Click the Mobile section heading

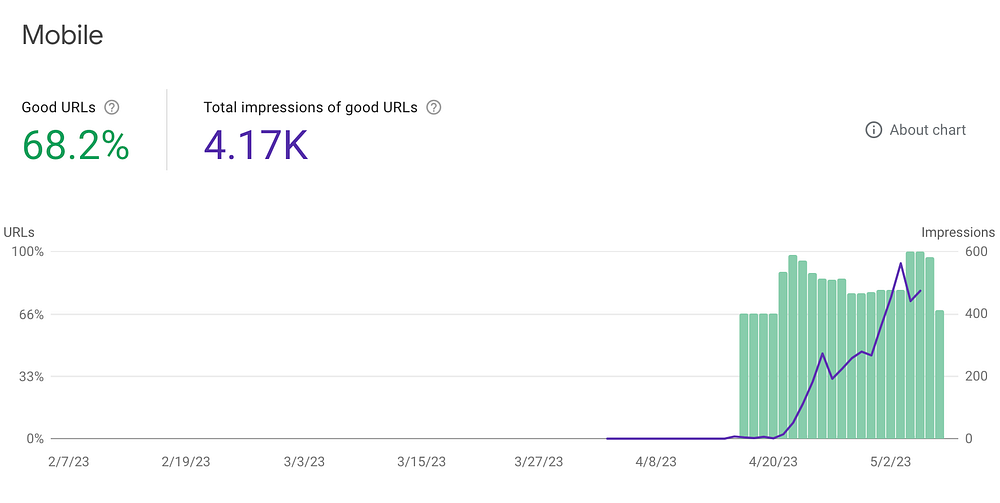62,34
